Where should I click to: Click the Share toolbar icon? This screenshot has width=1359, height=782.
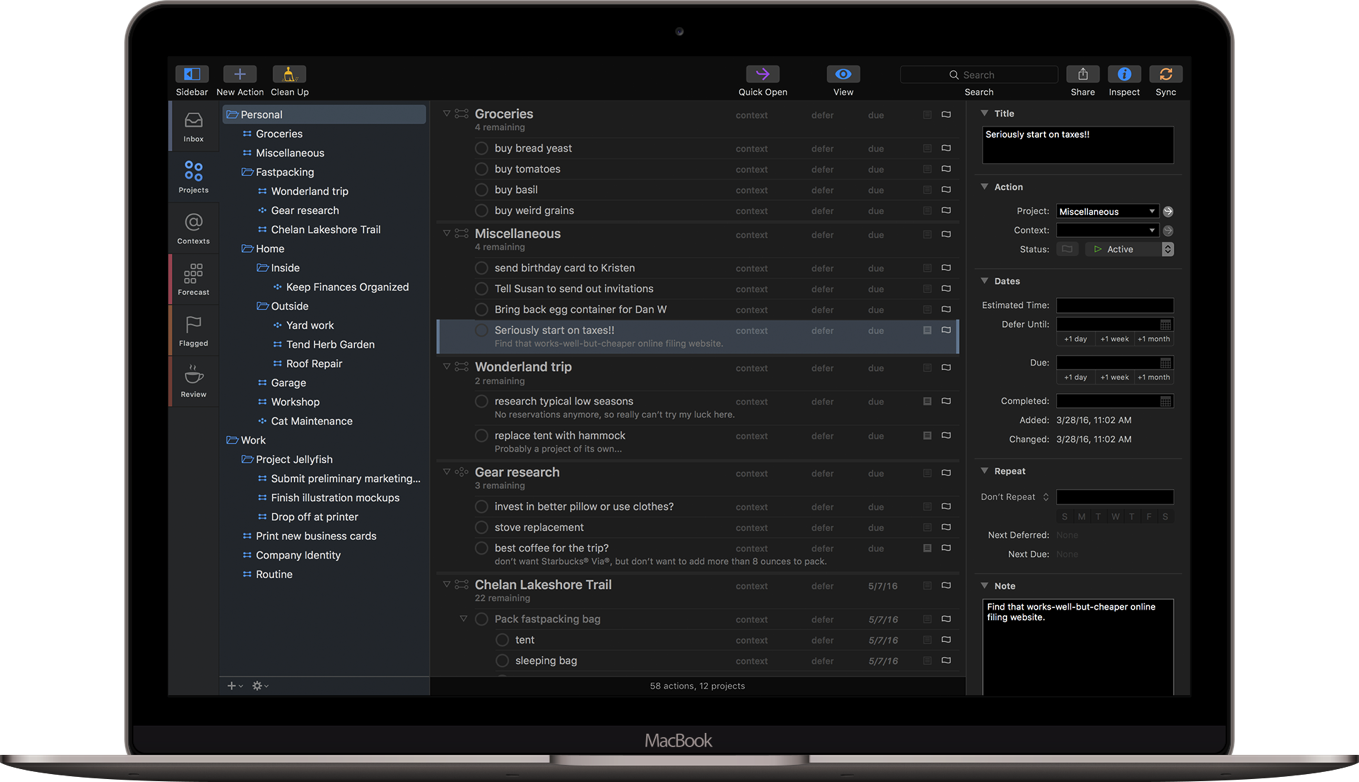[x=1083, y=74]
